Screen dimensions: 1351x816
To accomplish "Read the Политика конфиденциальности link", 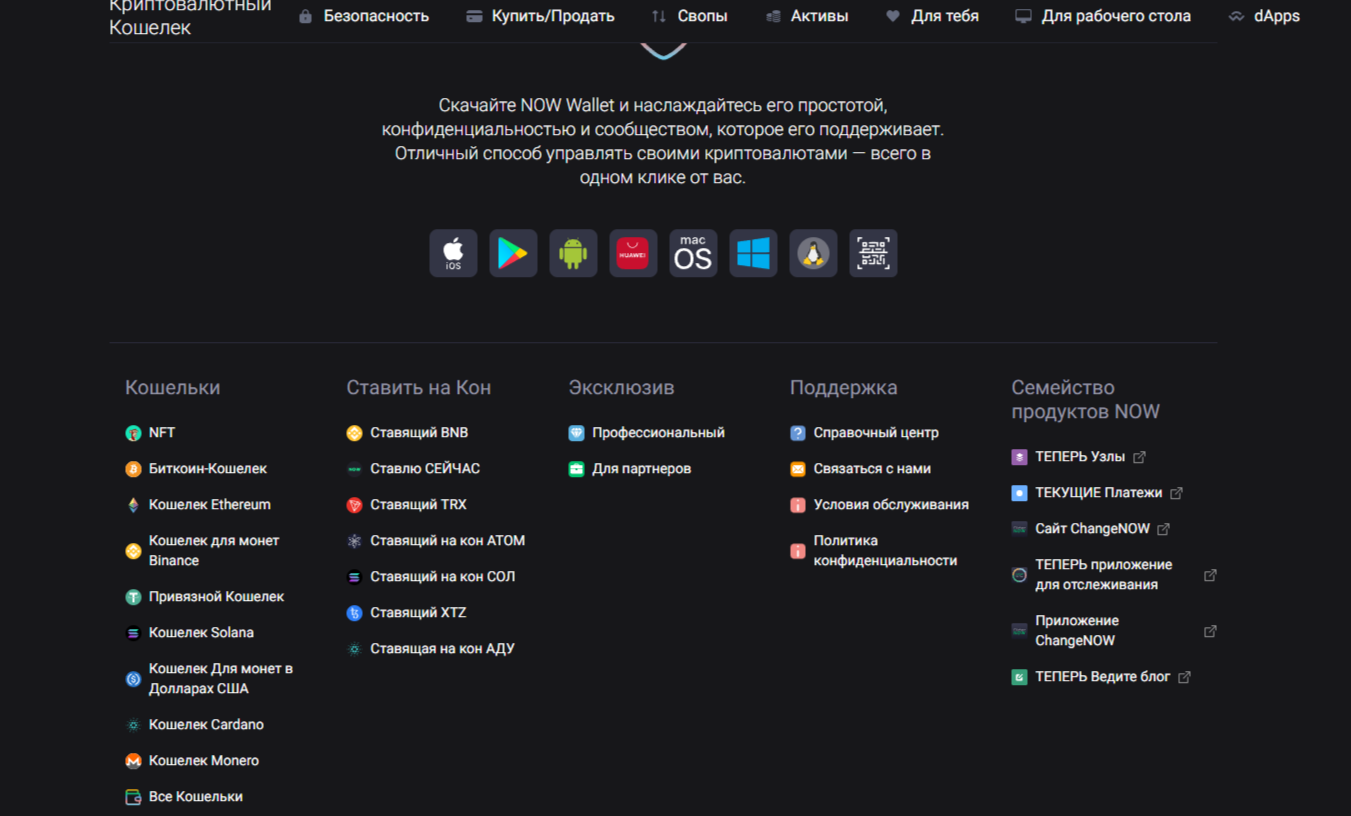I will (x=885, y=551).
